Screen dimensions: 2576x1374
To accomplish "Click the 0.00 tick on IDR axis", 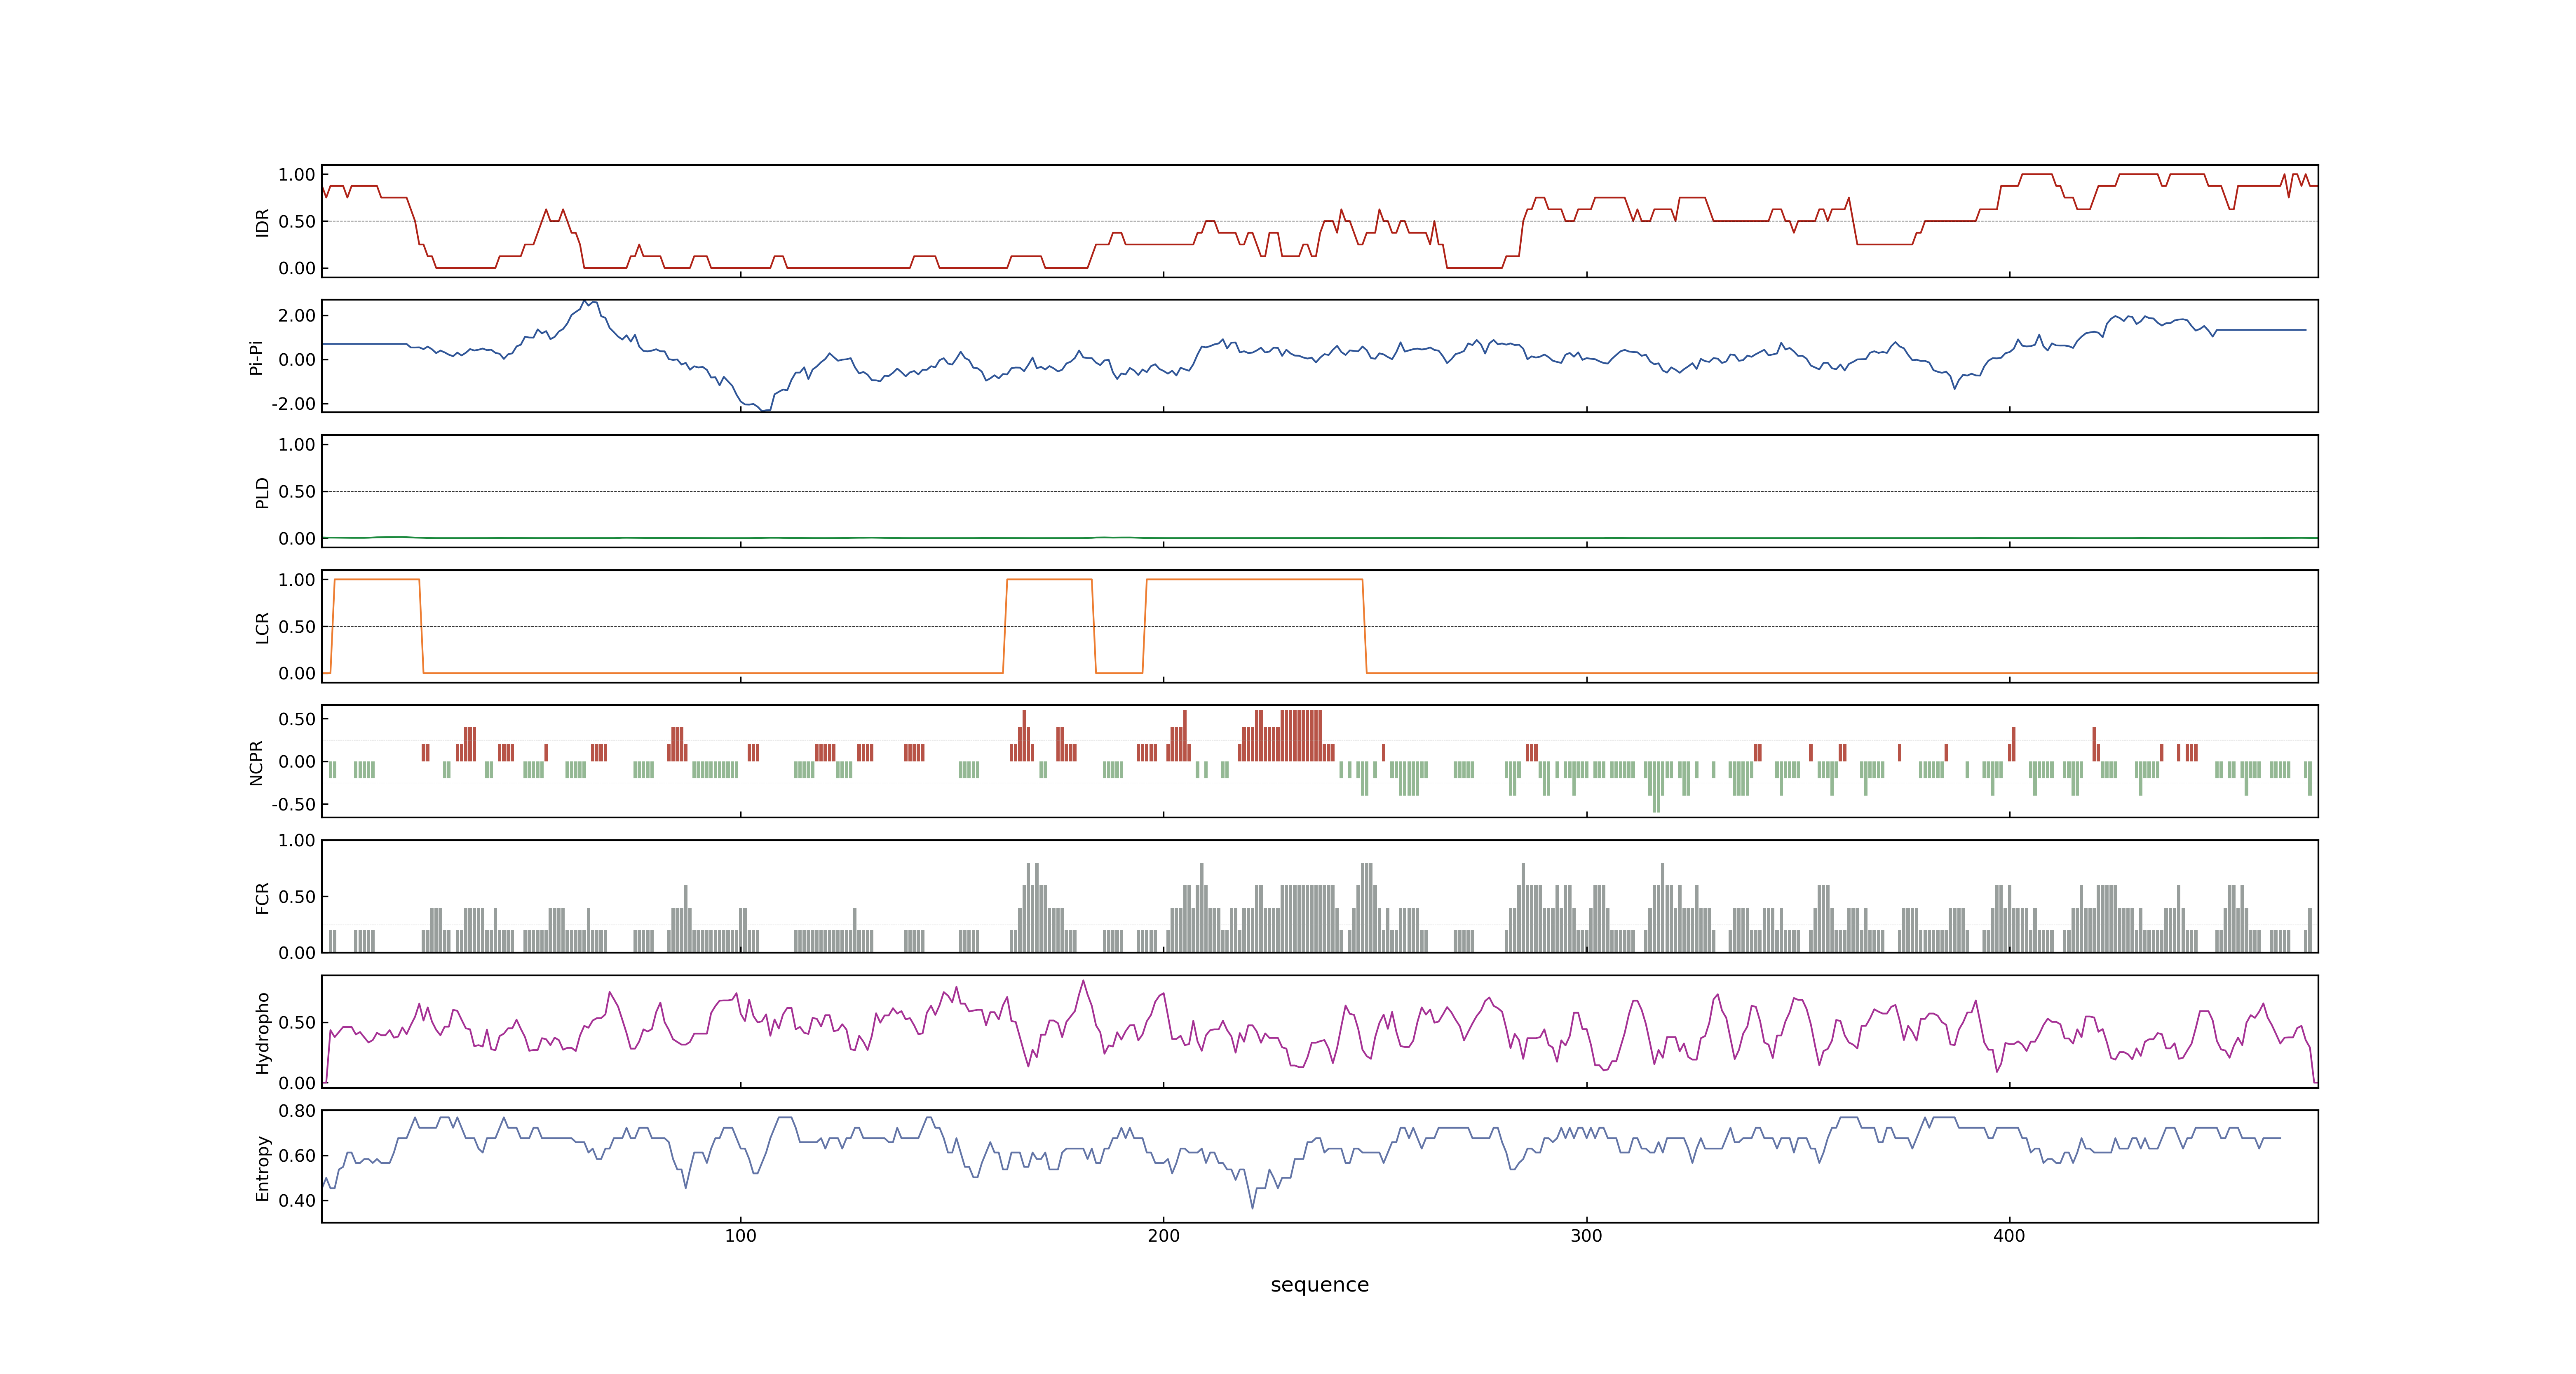I will (297, 268).
